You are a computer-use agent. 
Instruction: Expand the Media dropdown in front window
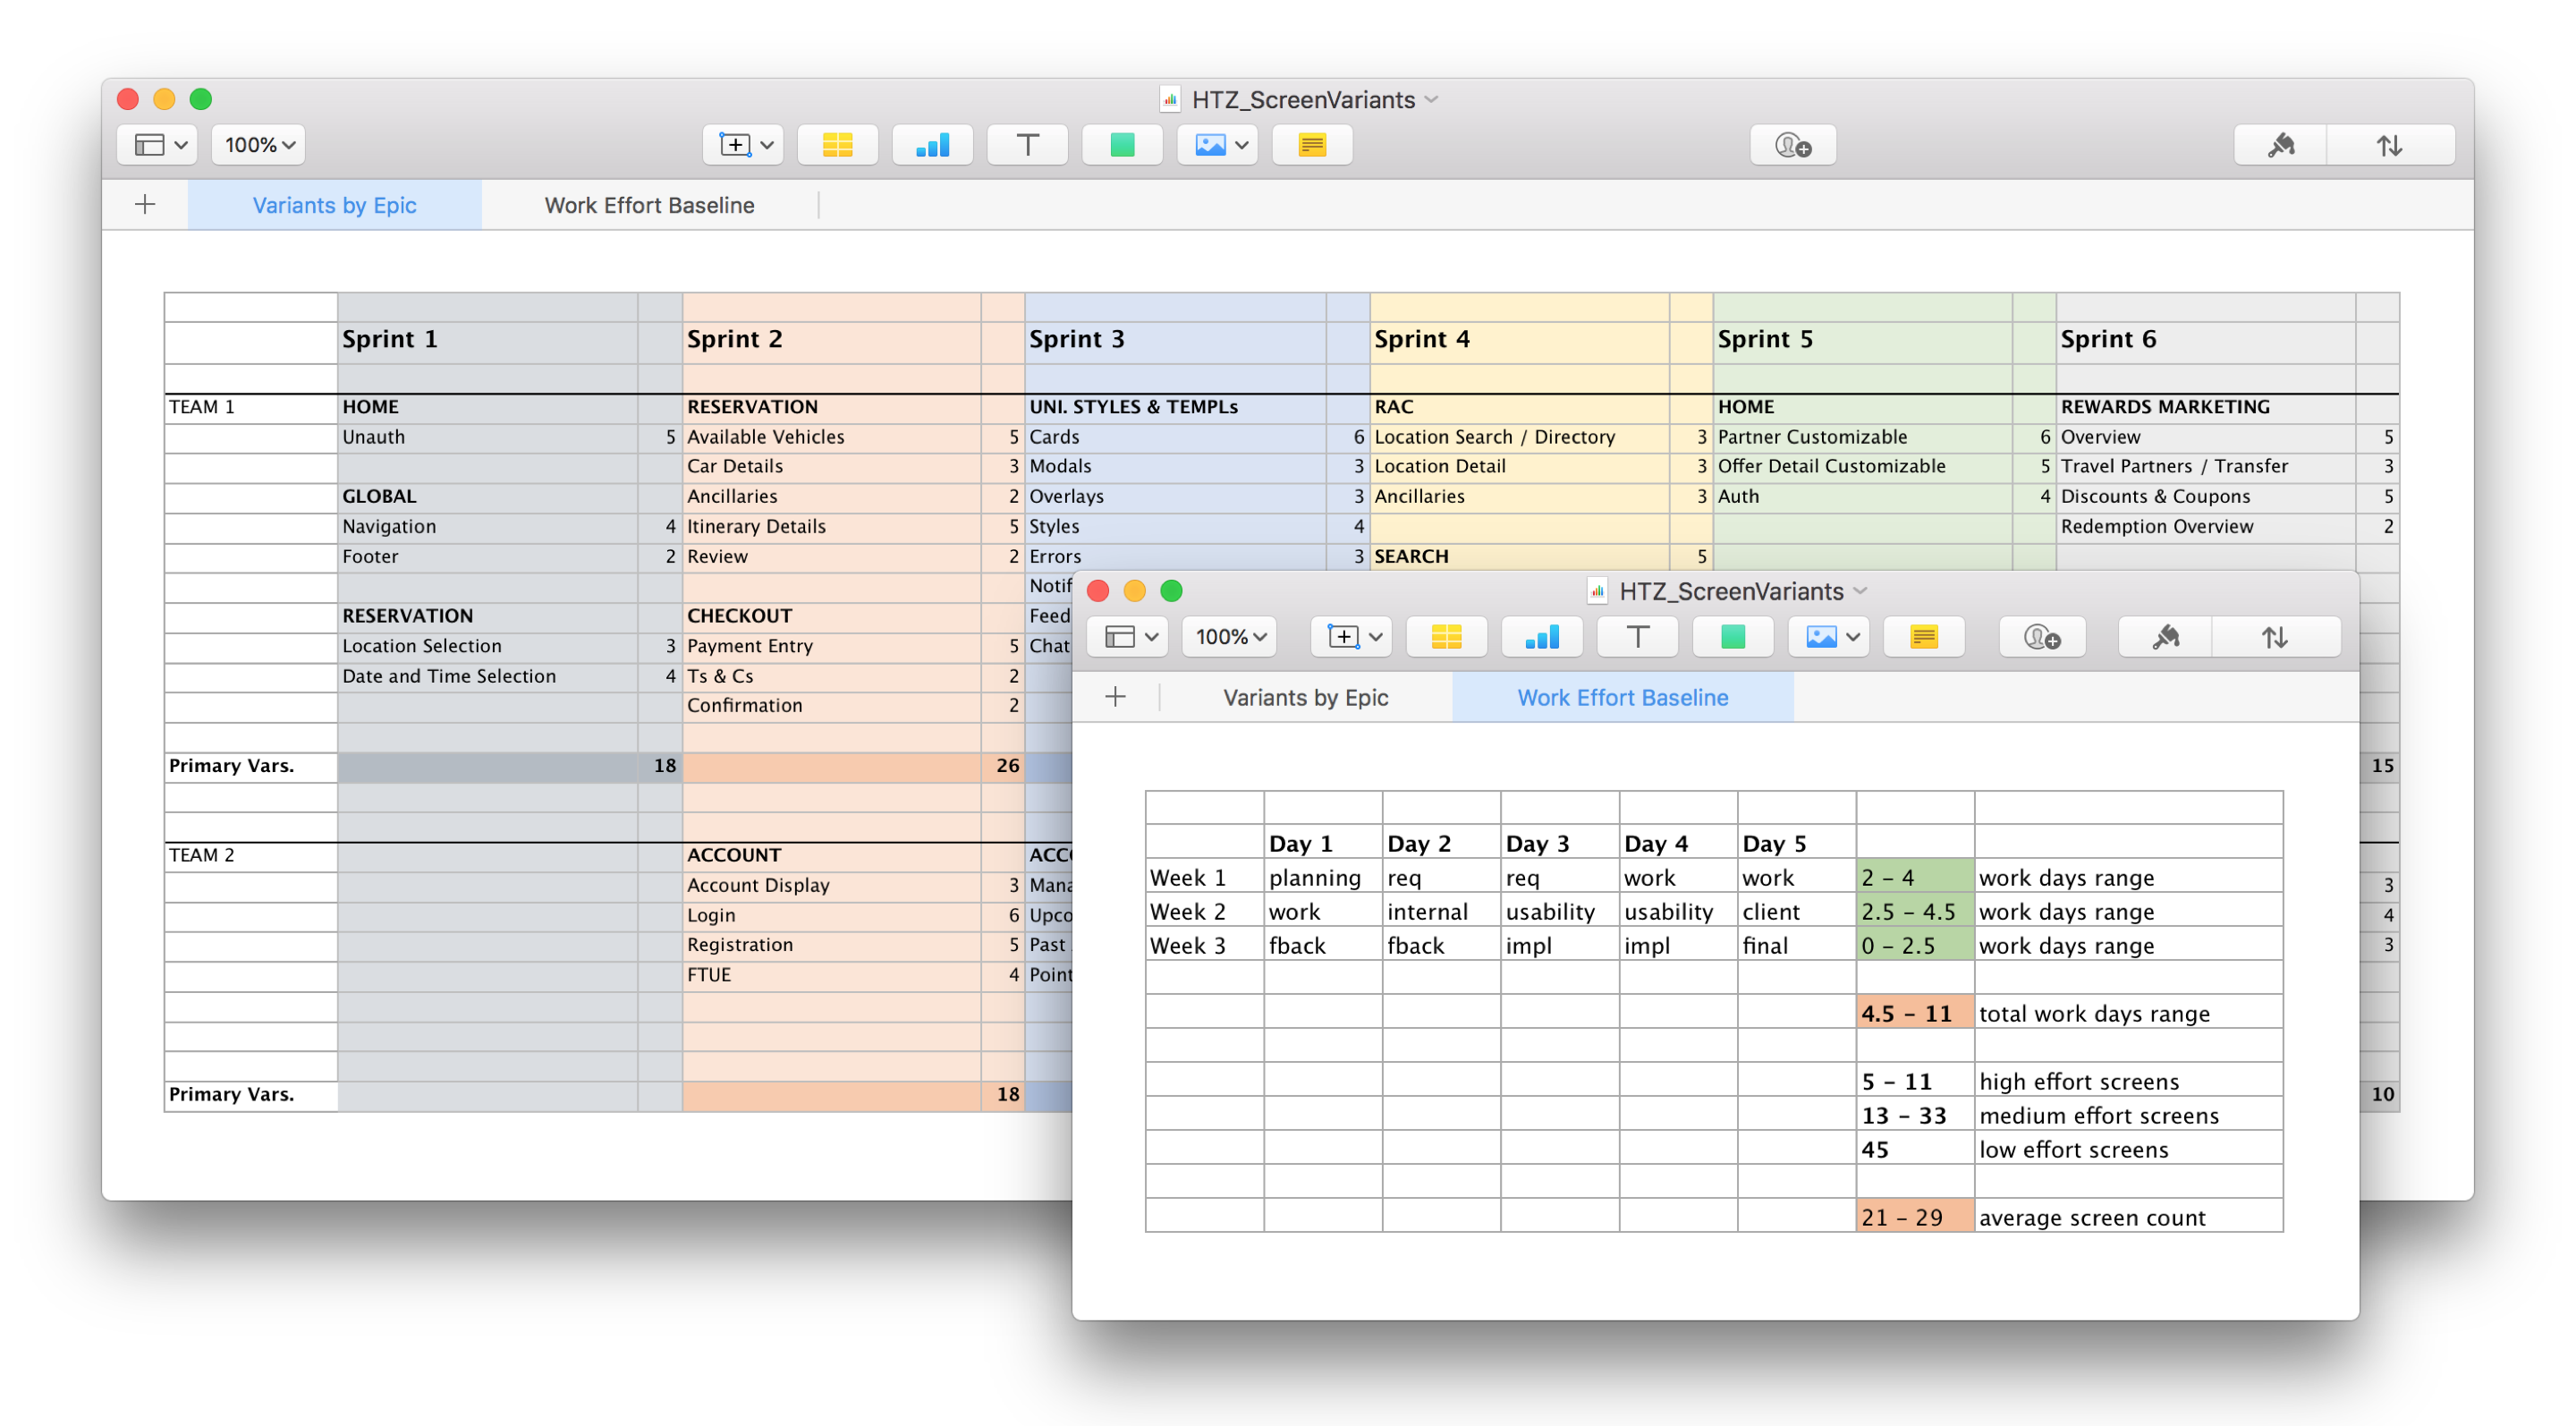[x=1829, y=637]
